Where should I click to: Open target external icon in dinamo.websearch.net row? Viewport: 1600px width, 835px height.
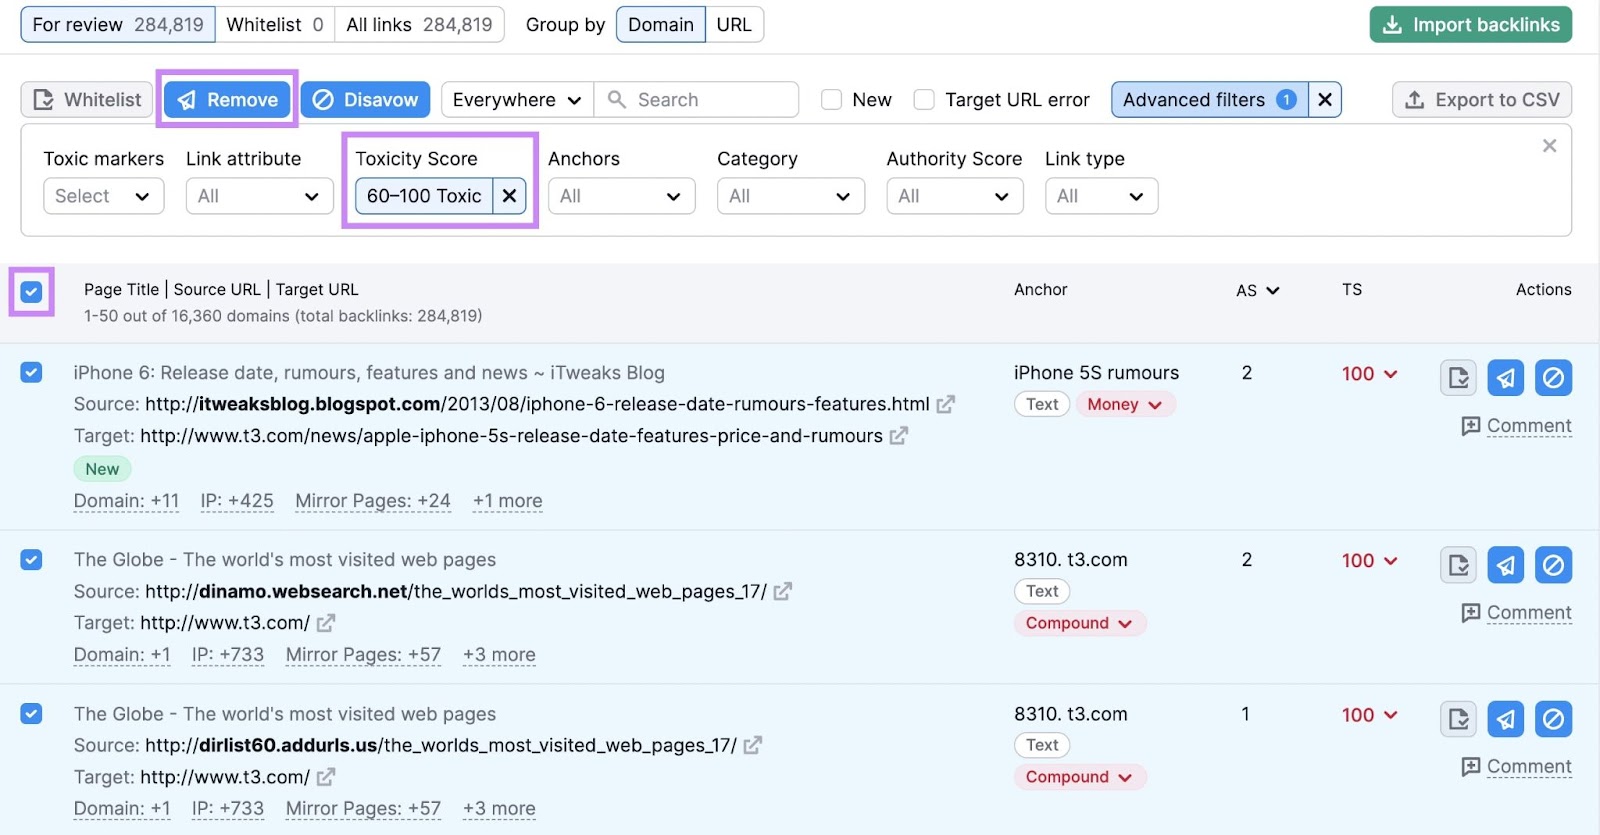325,623
